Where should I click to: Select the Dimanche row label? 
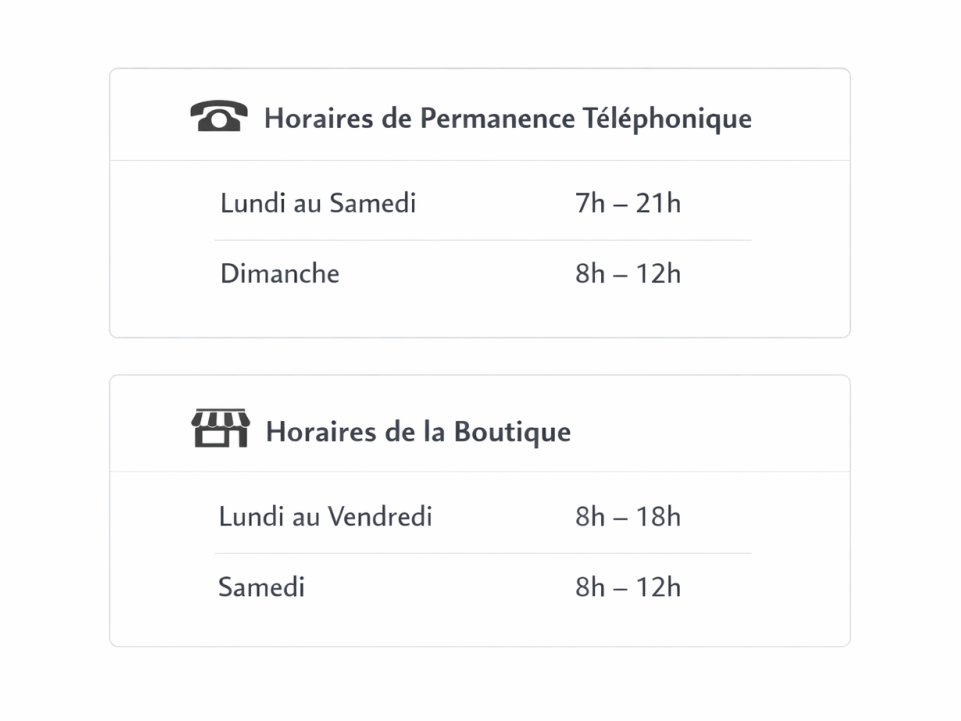(280, 273)
